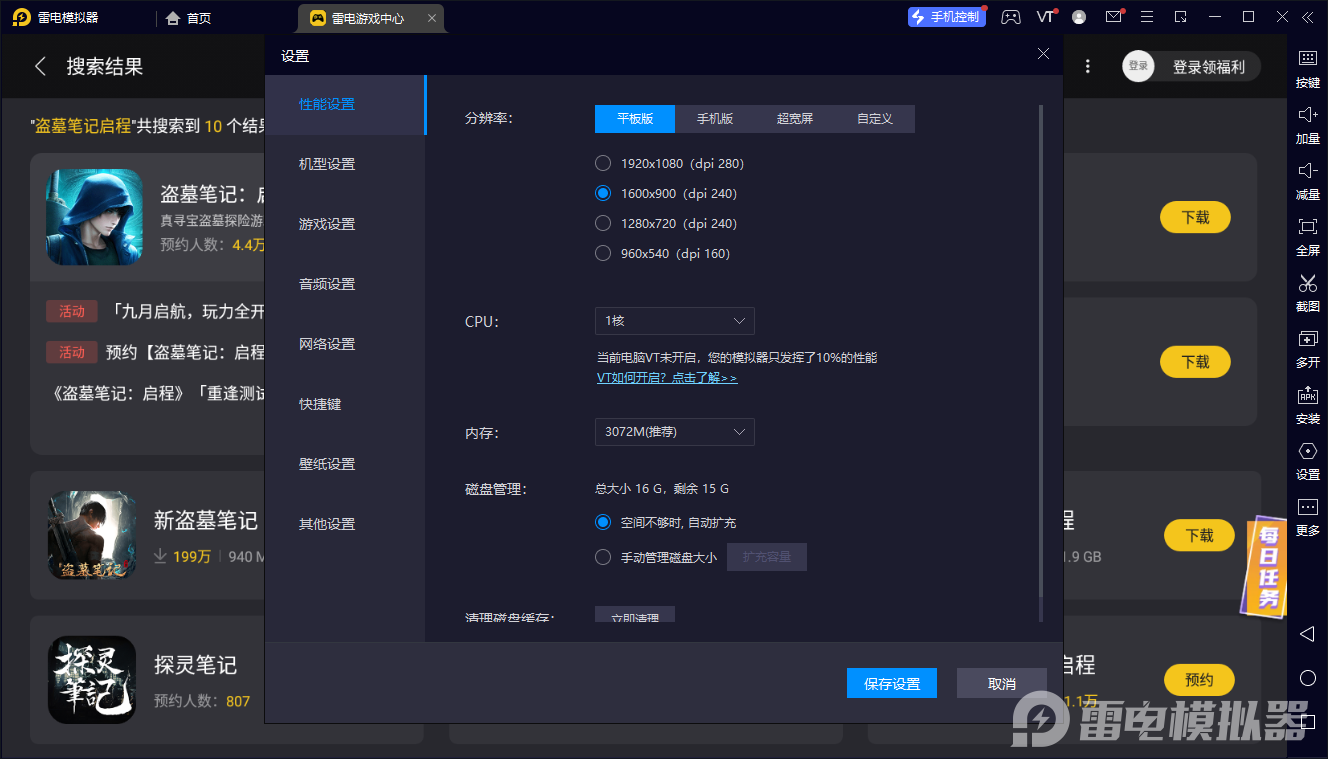The width and height of the screenshot is (1328, 759).
Task: Open the VT enablement help link
Action: (x=666, y=378)
